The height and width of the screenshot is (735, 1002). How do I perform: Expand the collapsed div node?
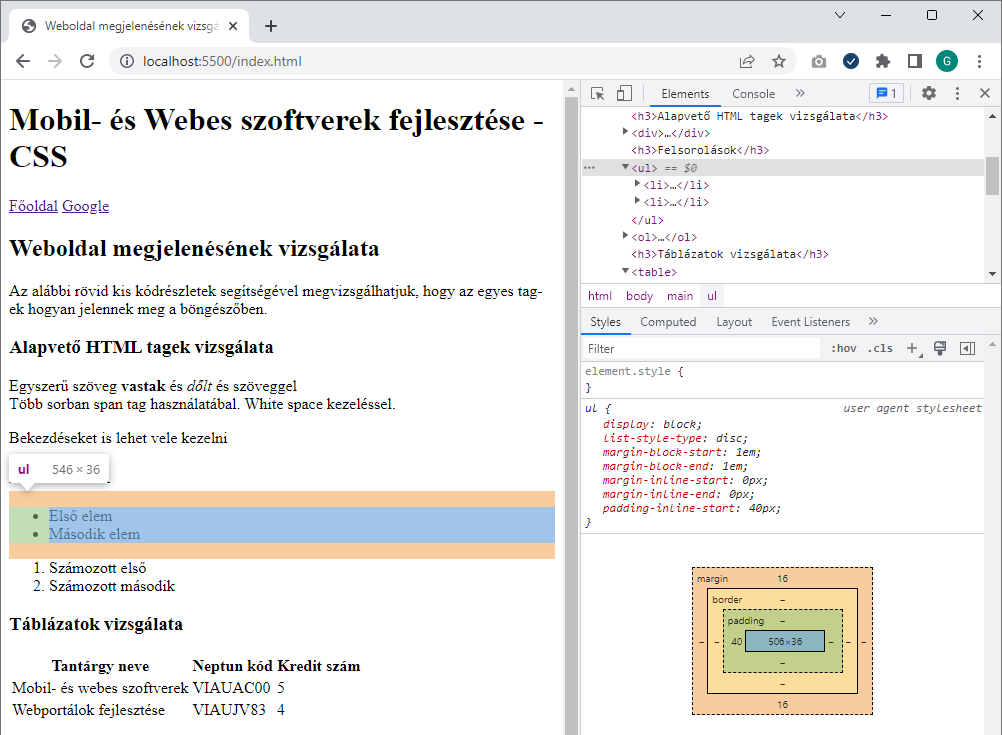click(x=625, y=132)
